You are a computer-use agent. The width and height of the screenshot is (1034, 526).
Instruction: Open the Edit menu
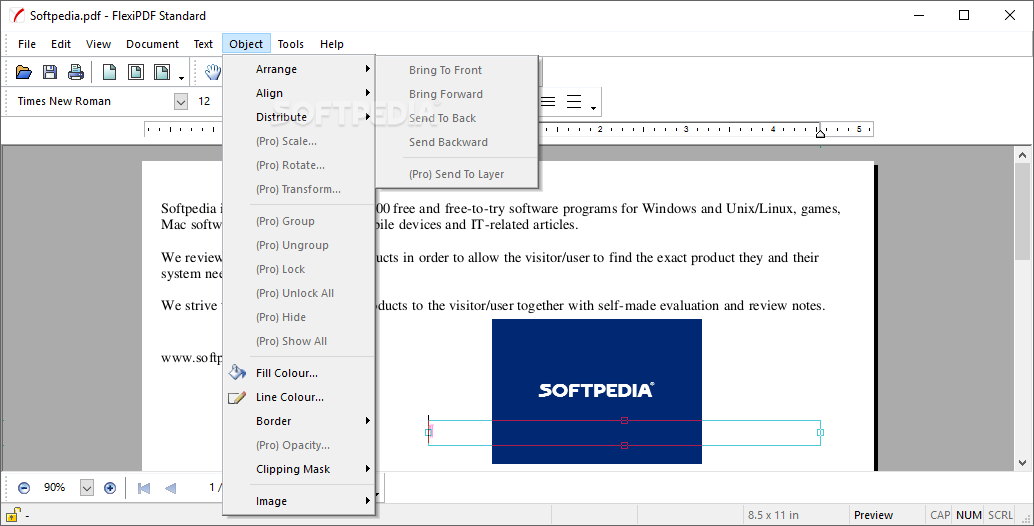click(x=61, y=44)
